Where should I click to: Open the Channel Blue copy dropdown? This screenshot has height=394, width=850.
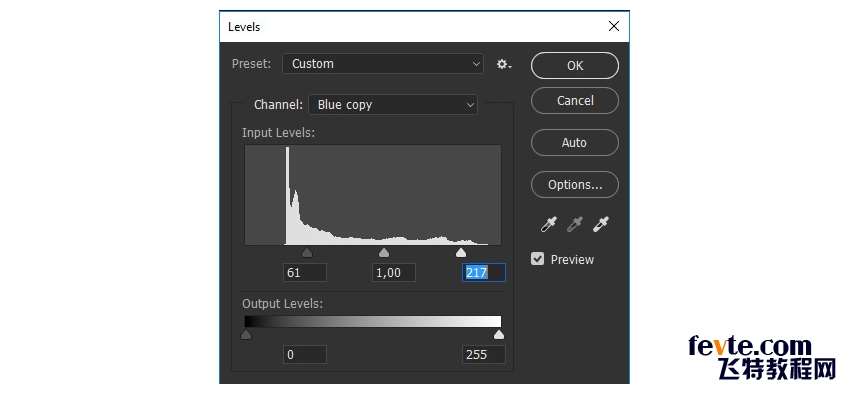click(x=393, y=105)
